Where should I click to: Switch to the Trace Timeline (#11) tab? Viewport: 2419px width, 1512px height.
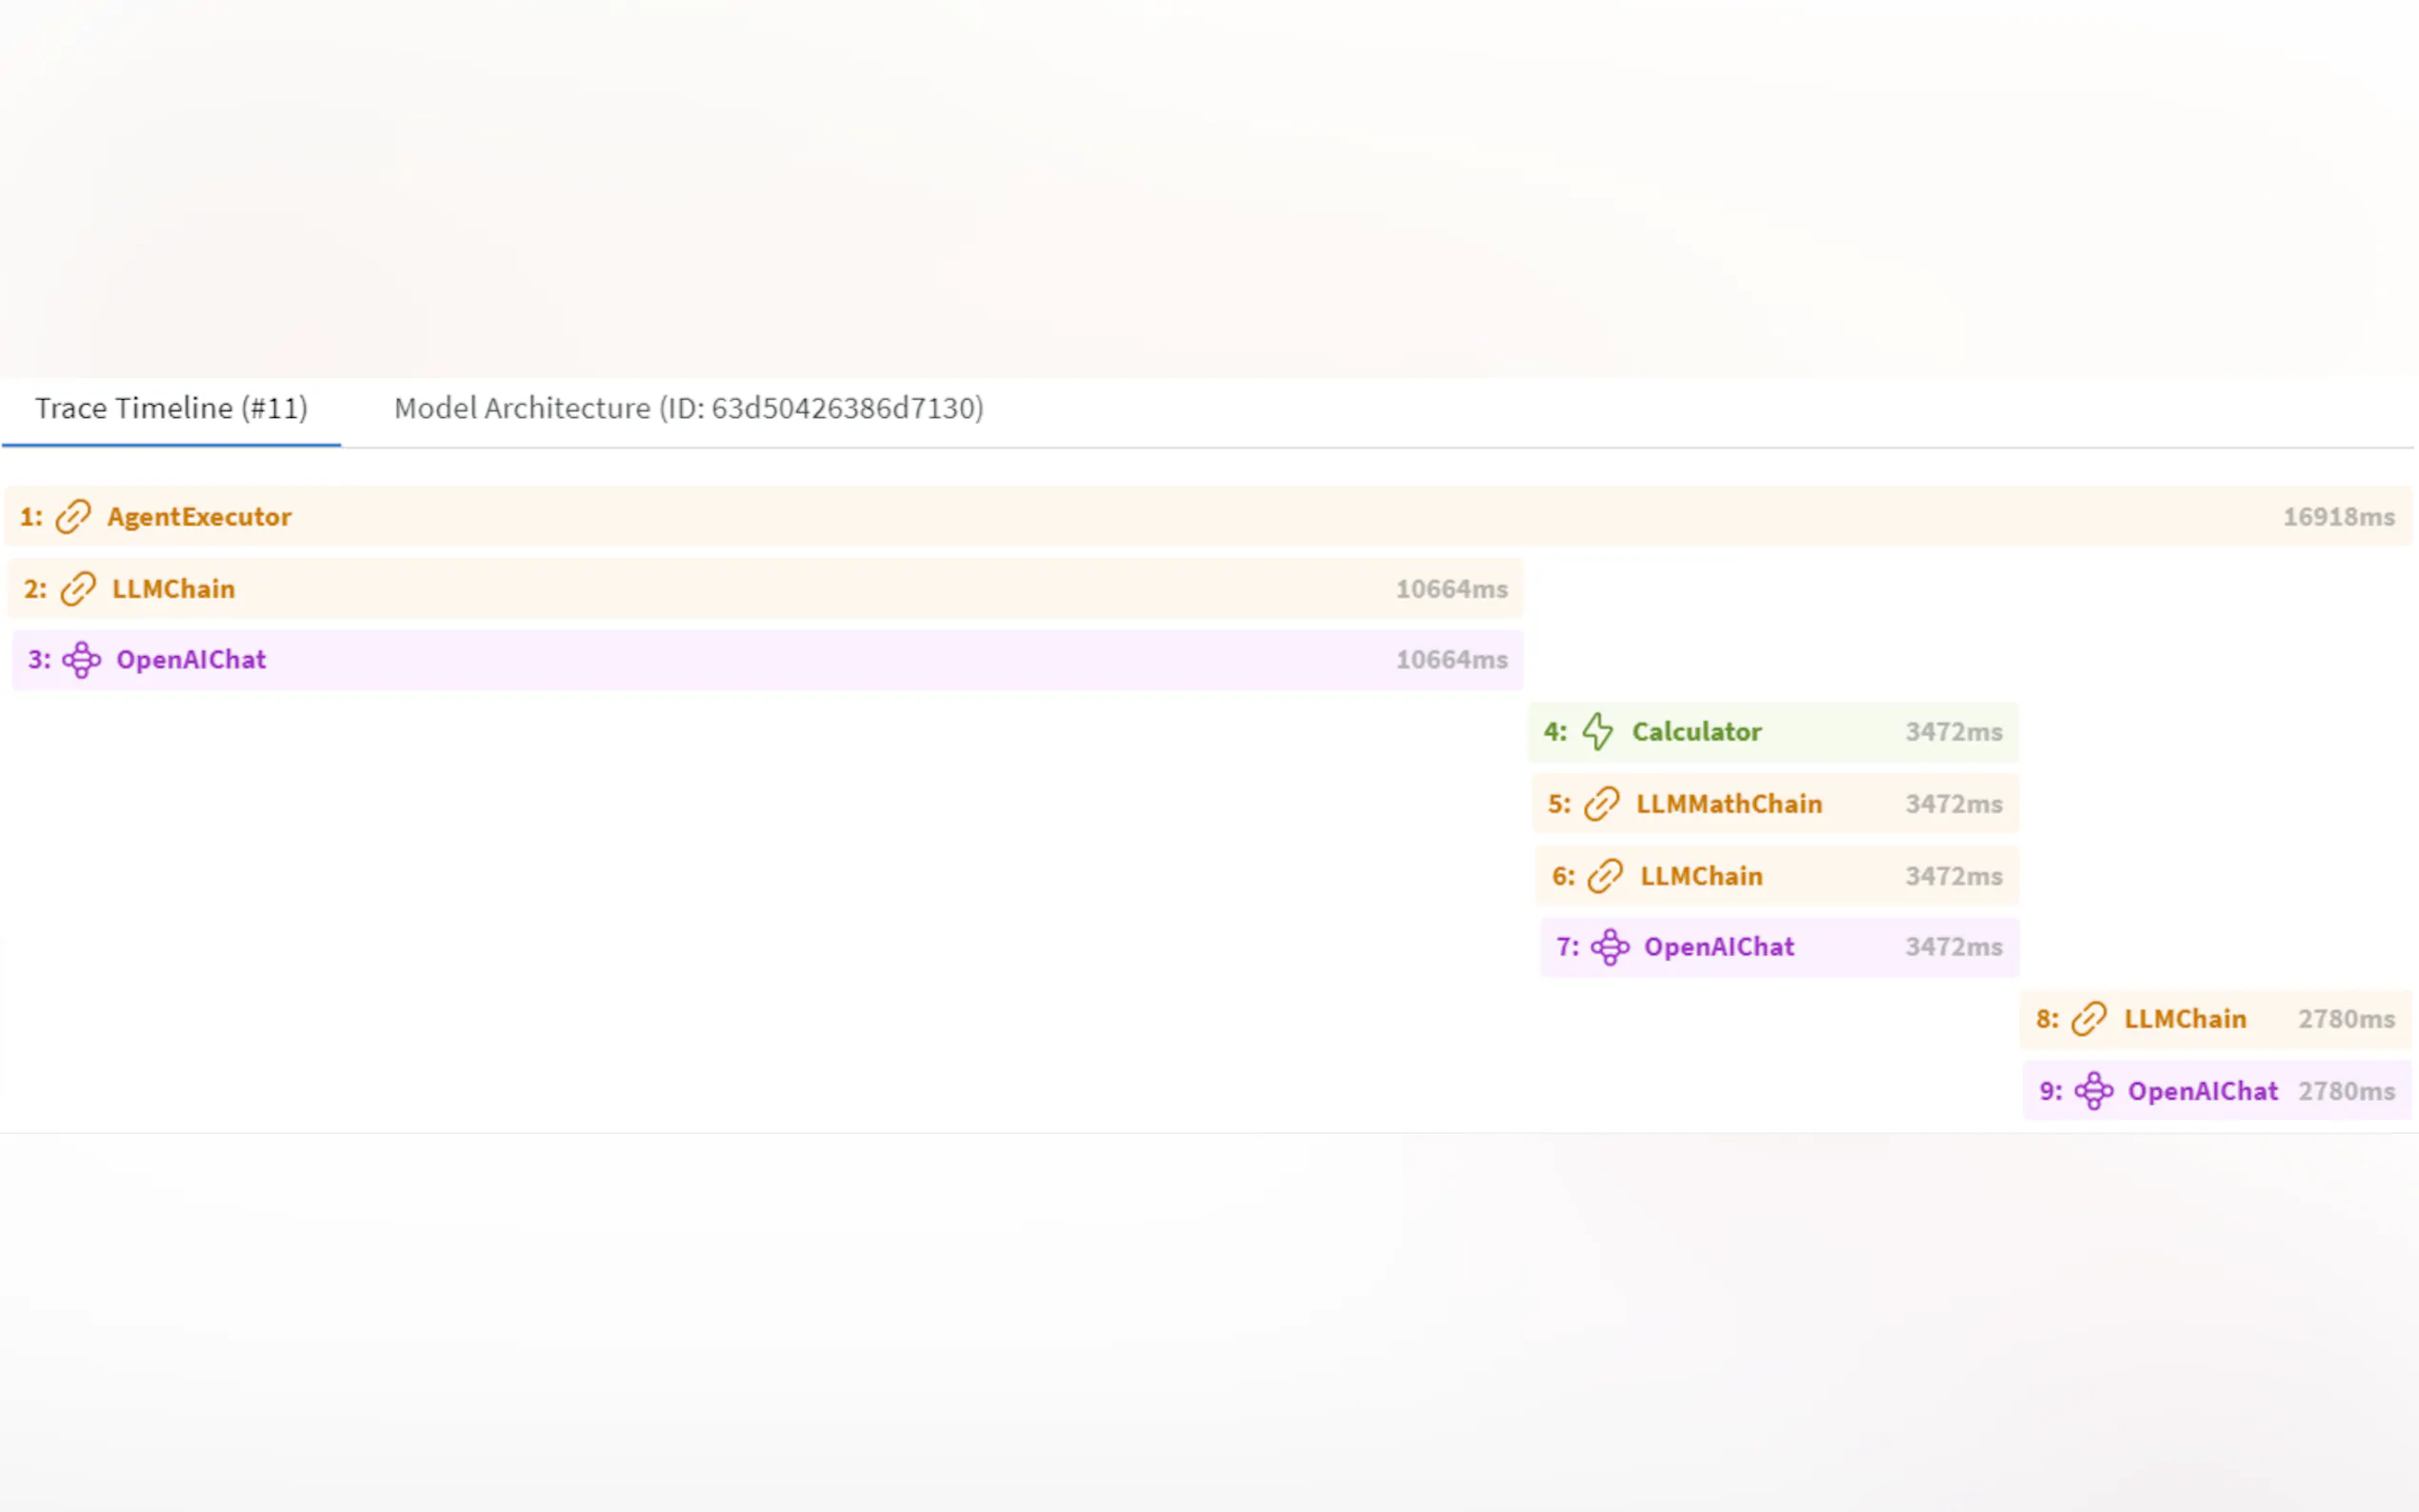(171, 408)
